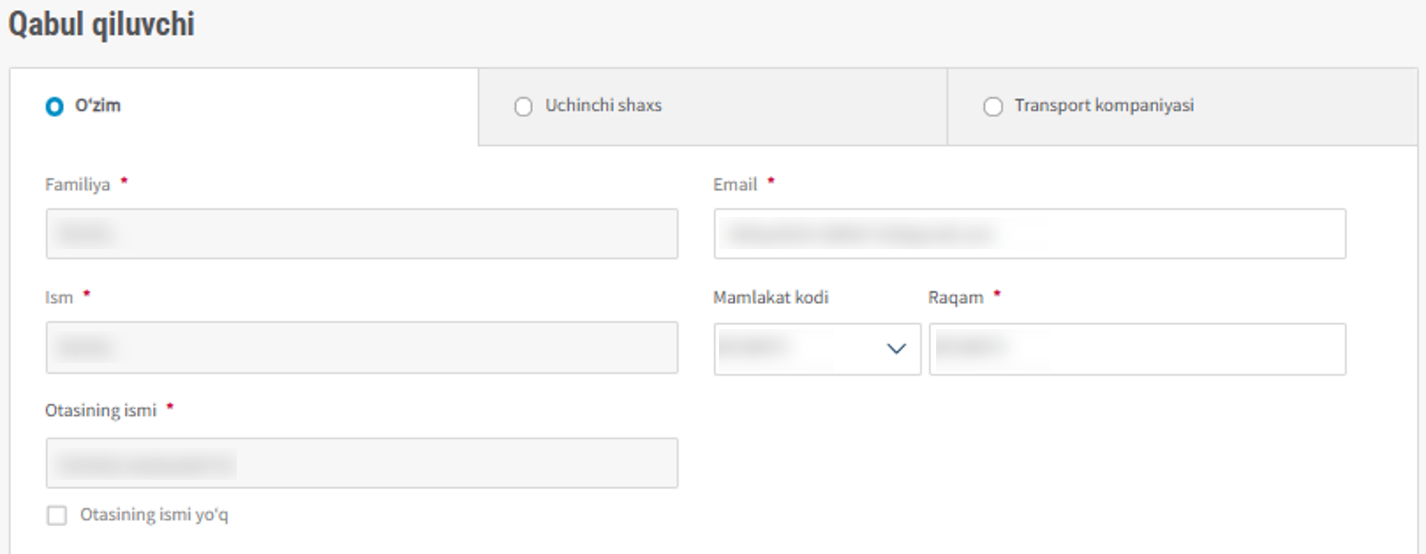Screen dimensions: 1426x554
Task: Focus the Familiya input field
Action: click(362, 234)
